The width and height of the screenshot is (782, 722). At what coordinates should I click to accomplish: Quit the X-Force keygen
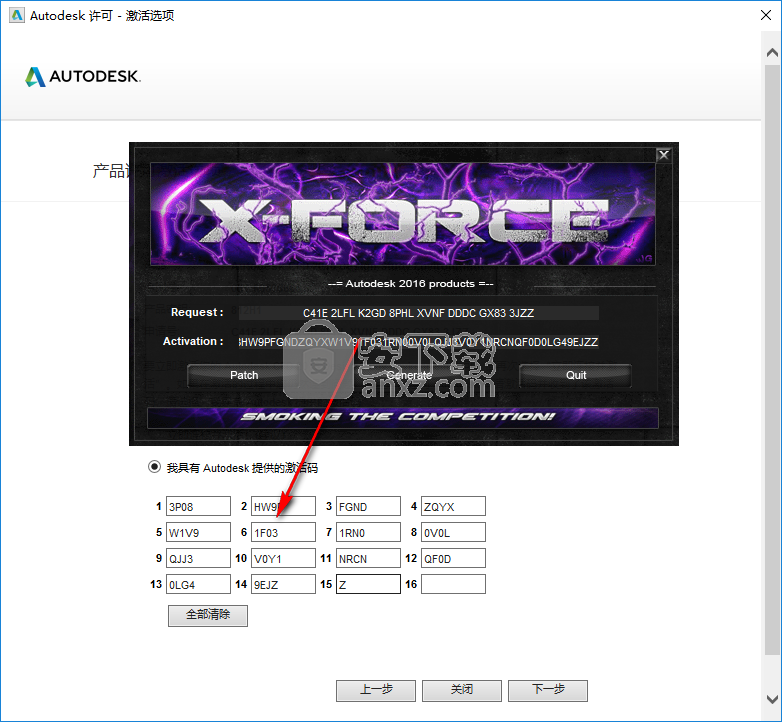click(x=576, y=375)
